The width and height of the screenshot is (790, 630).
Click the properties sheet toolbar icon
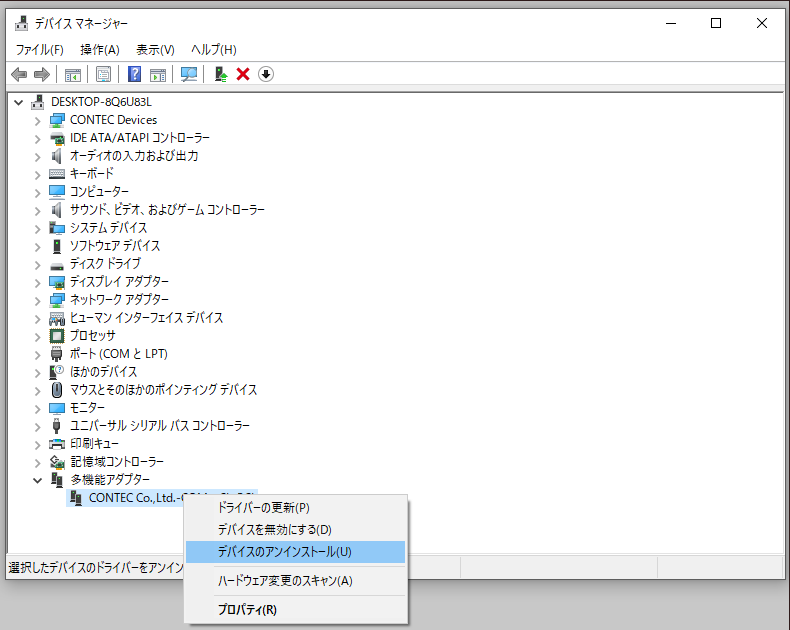tap(103, 75)
